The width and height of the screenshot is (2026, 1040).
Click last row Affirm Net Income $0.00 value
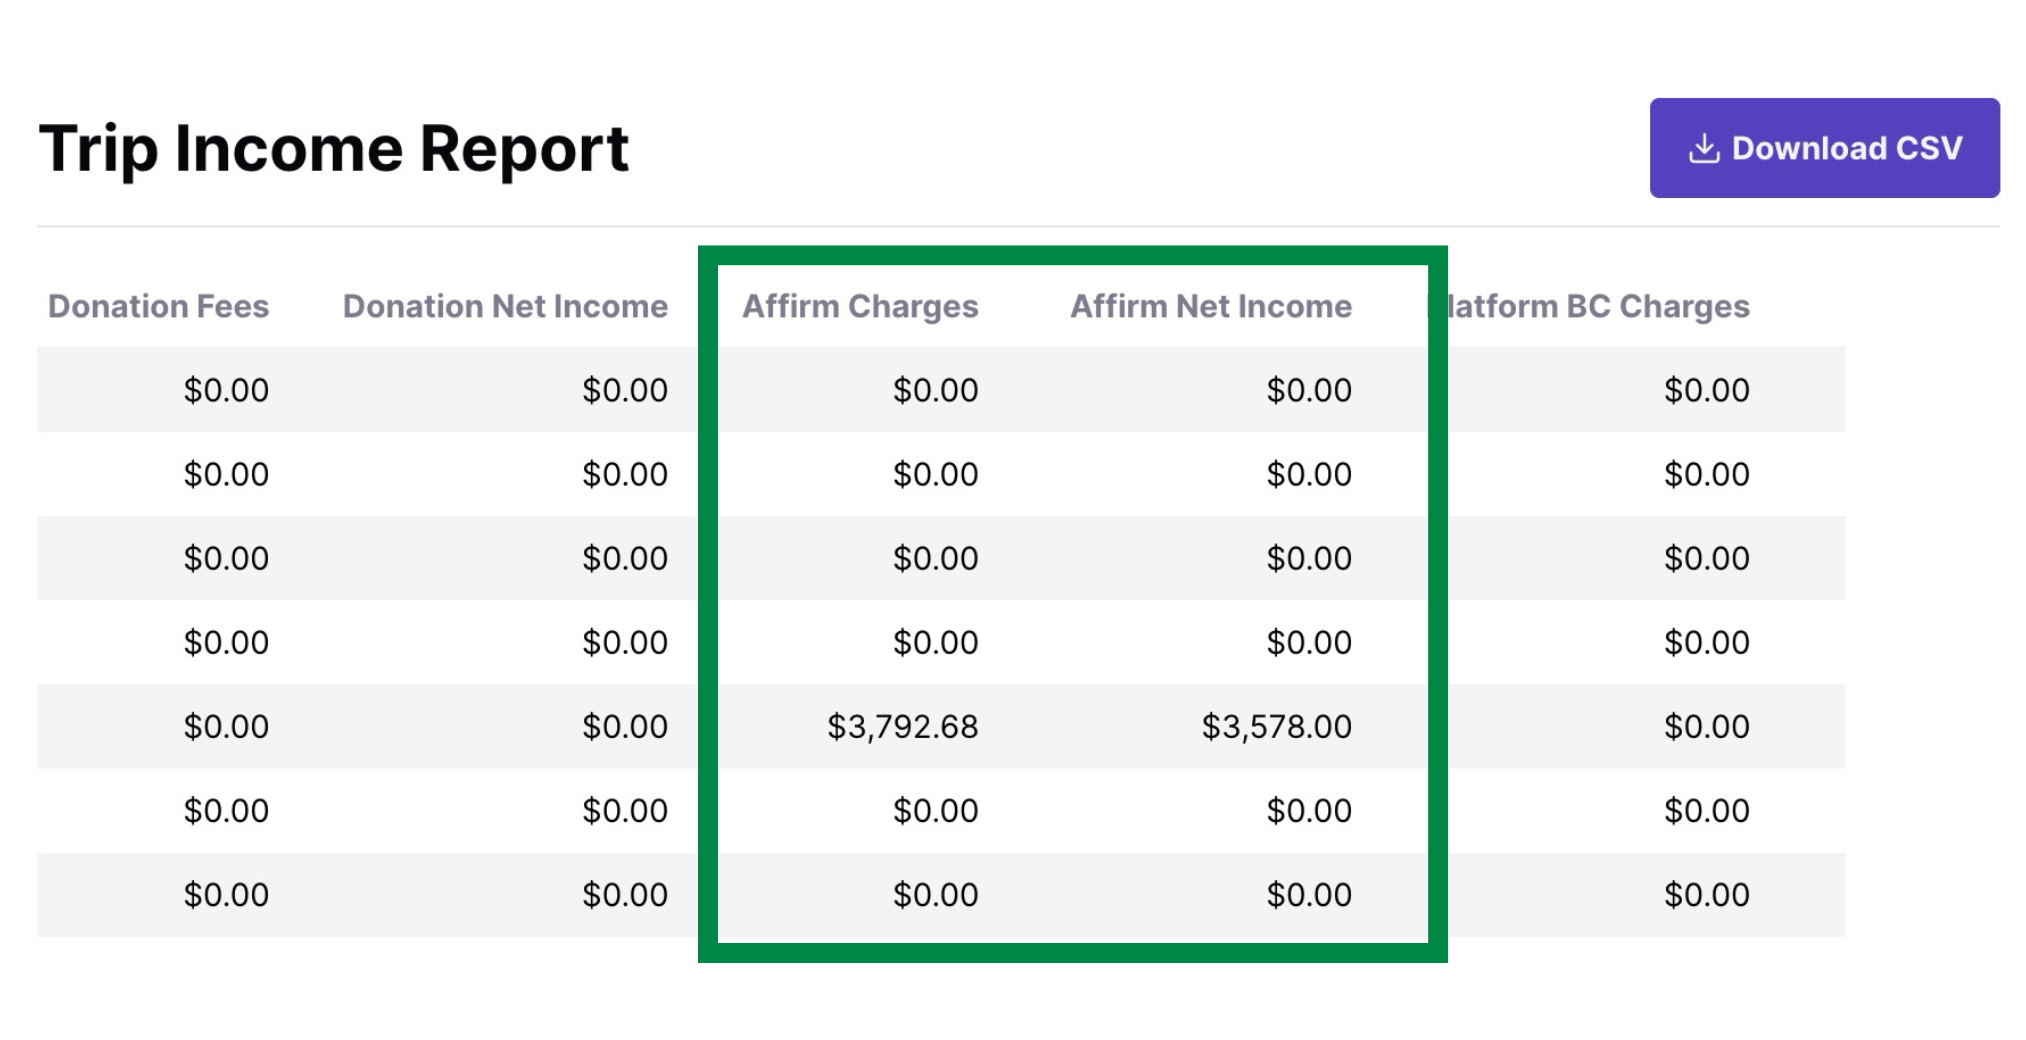[x=1309, y=895]
